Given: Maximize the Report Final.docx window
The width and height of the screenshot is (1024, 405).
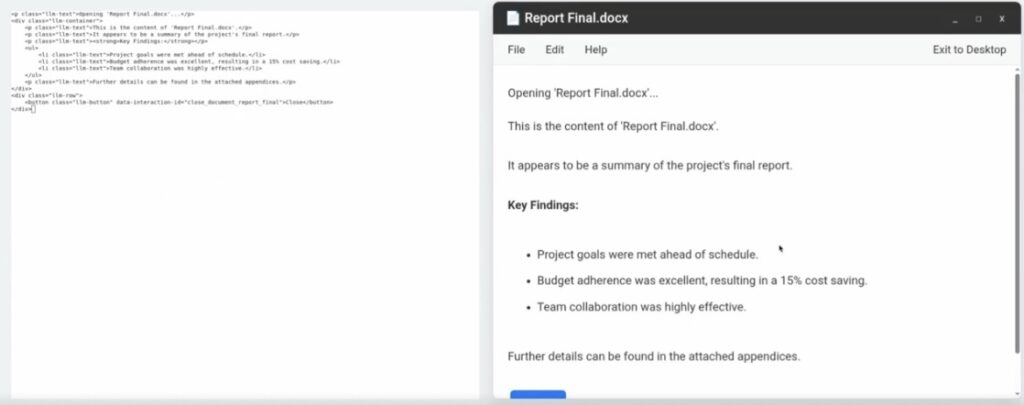Looking at the screenshot, I should pyautogui.click(x=978, y=19).
